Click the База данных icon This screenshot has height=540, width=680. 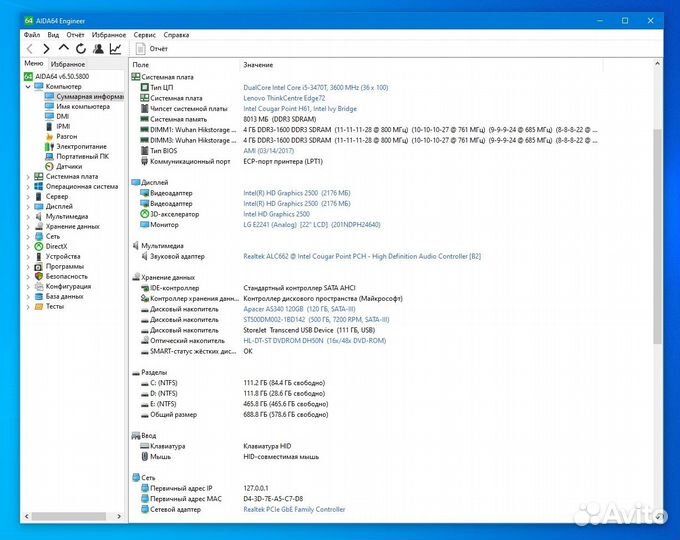coord(39,296)
